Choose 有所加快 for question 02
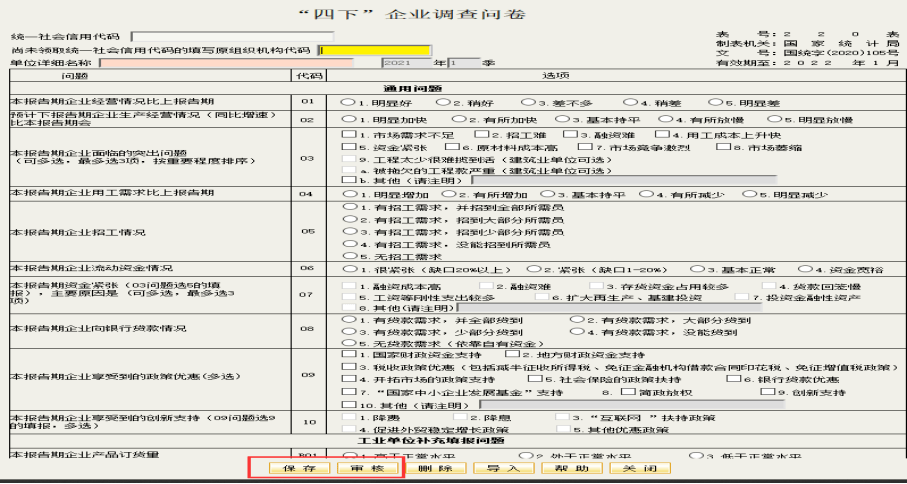 coord(458,119)
